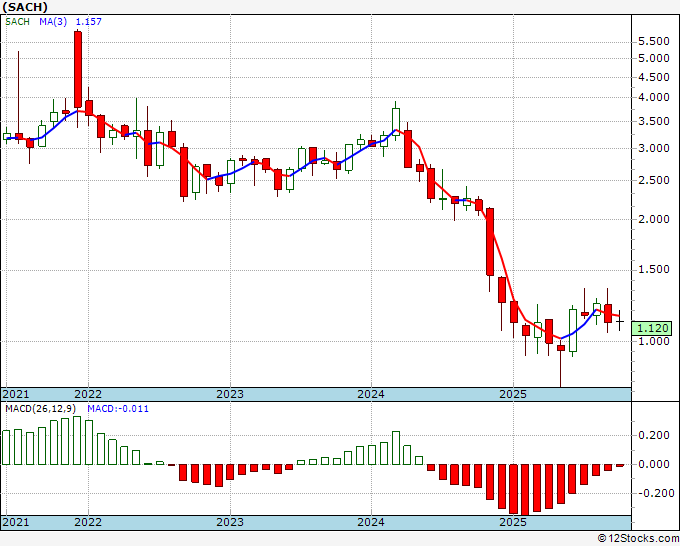The image size is (680, 546).
Task: Click the 0.000 MACD axis label
Action: pos(654,464)
